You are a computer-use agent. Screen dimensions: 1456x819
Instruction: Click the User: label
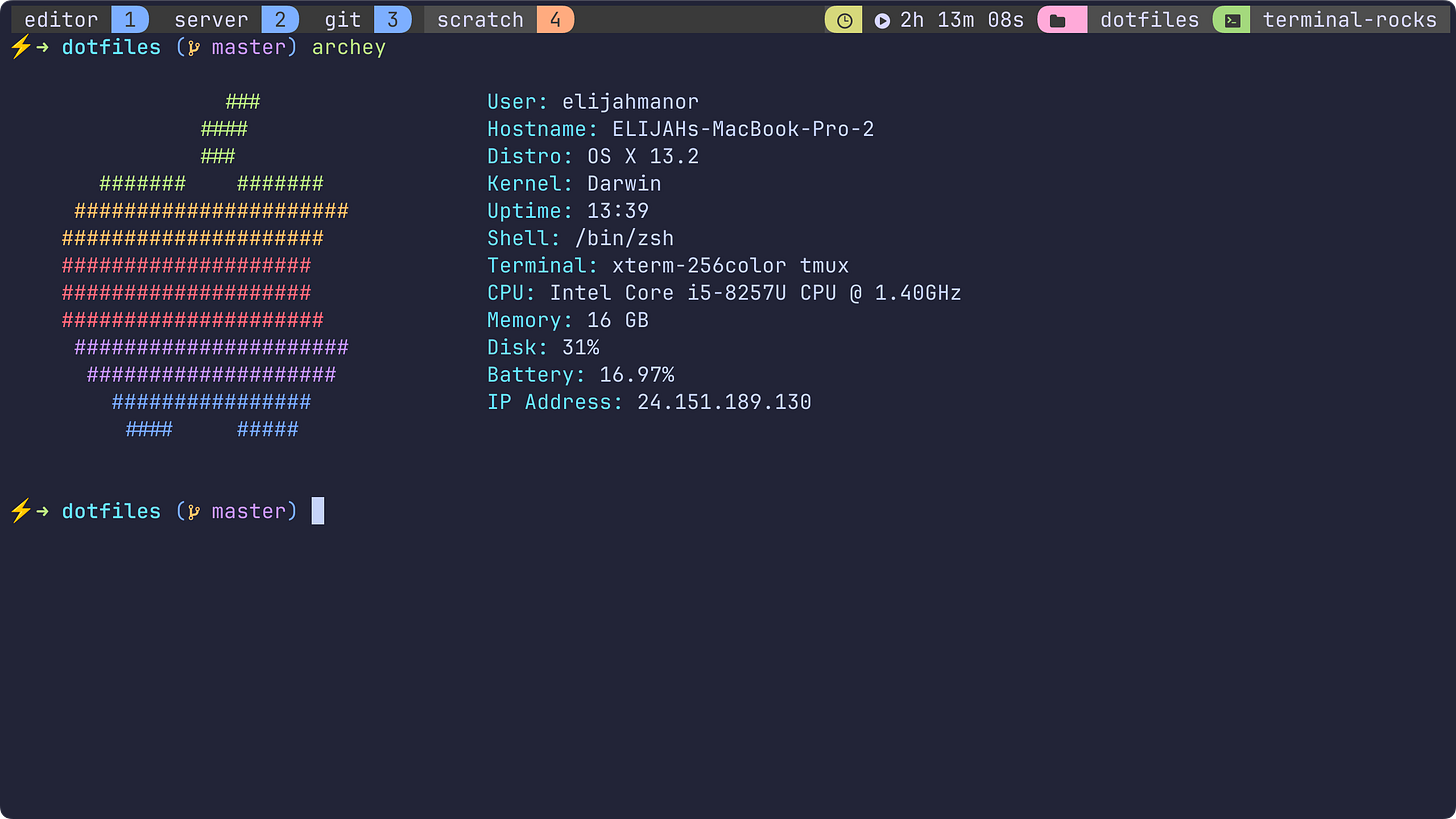point(518,102)
